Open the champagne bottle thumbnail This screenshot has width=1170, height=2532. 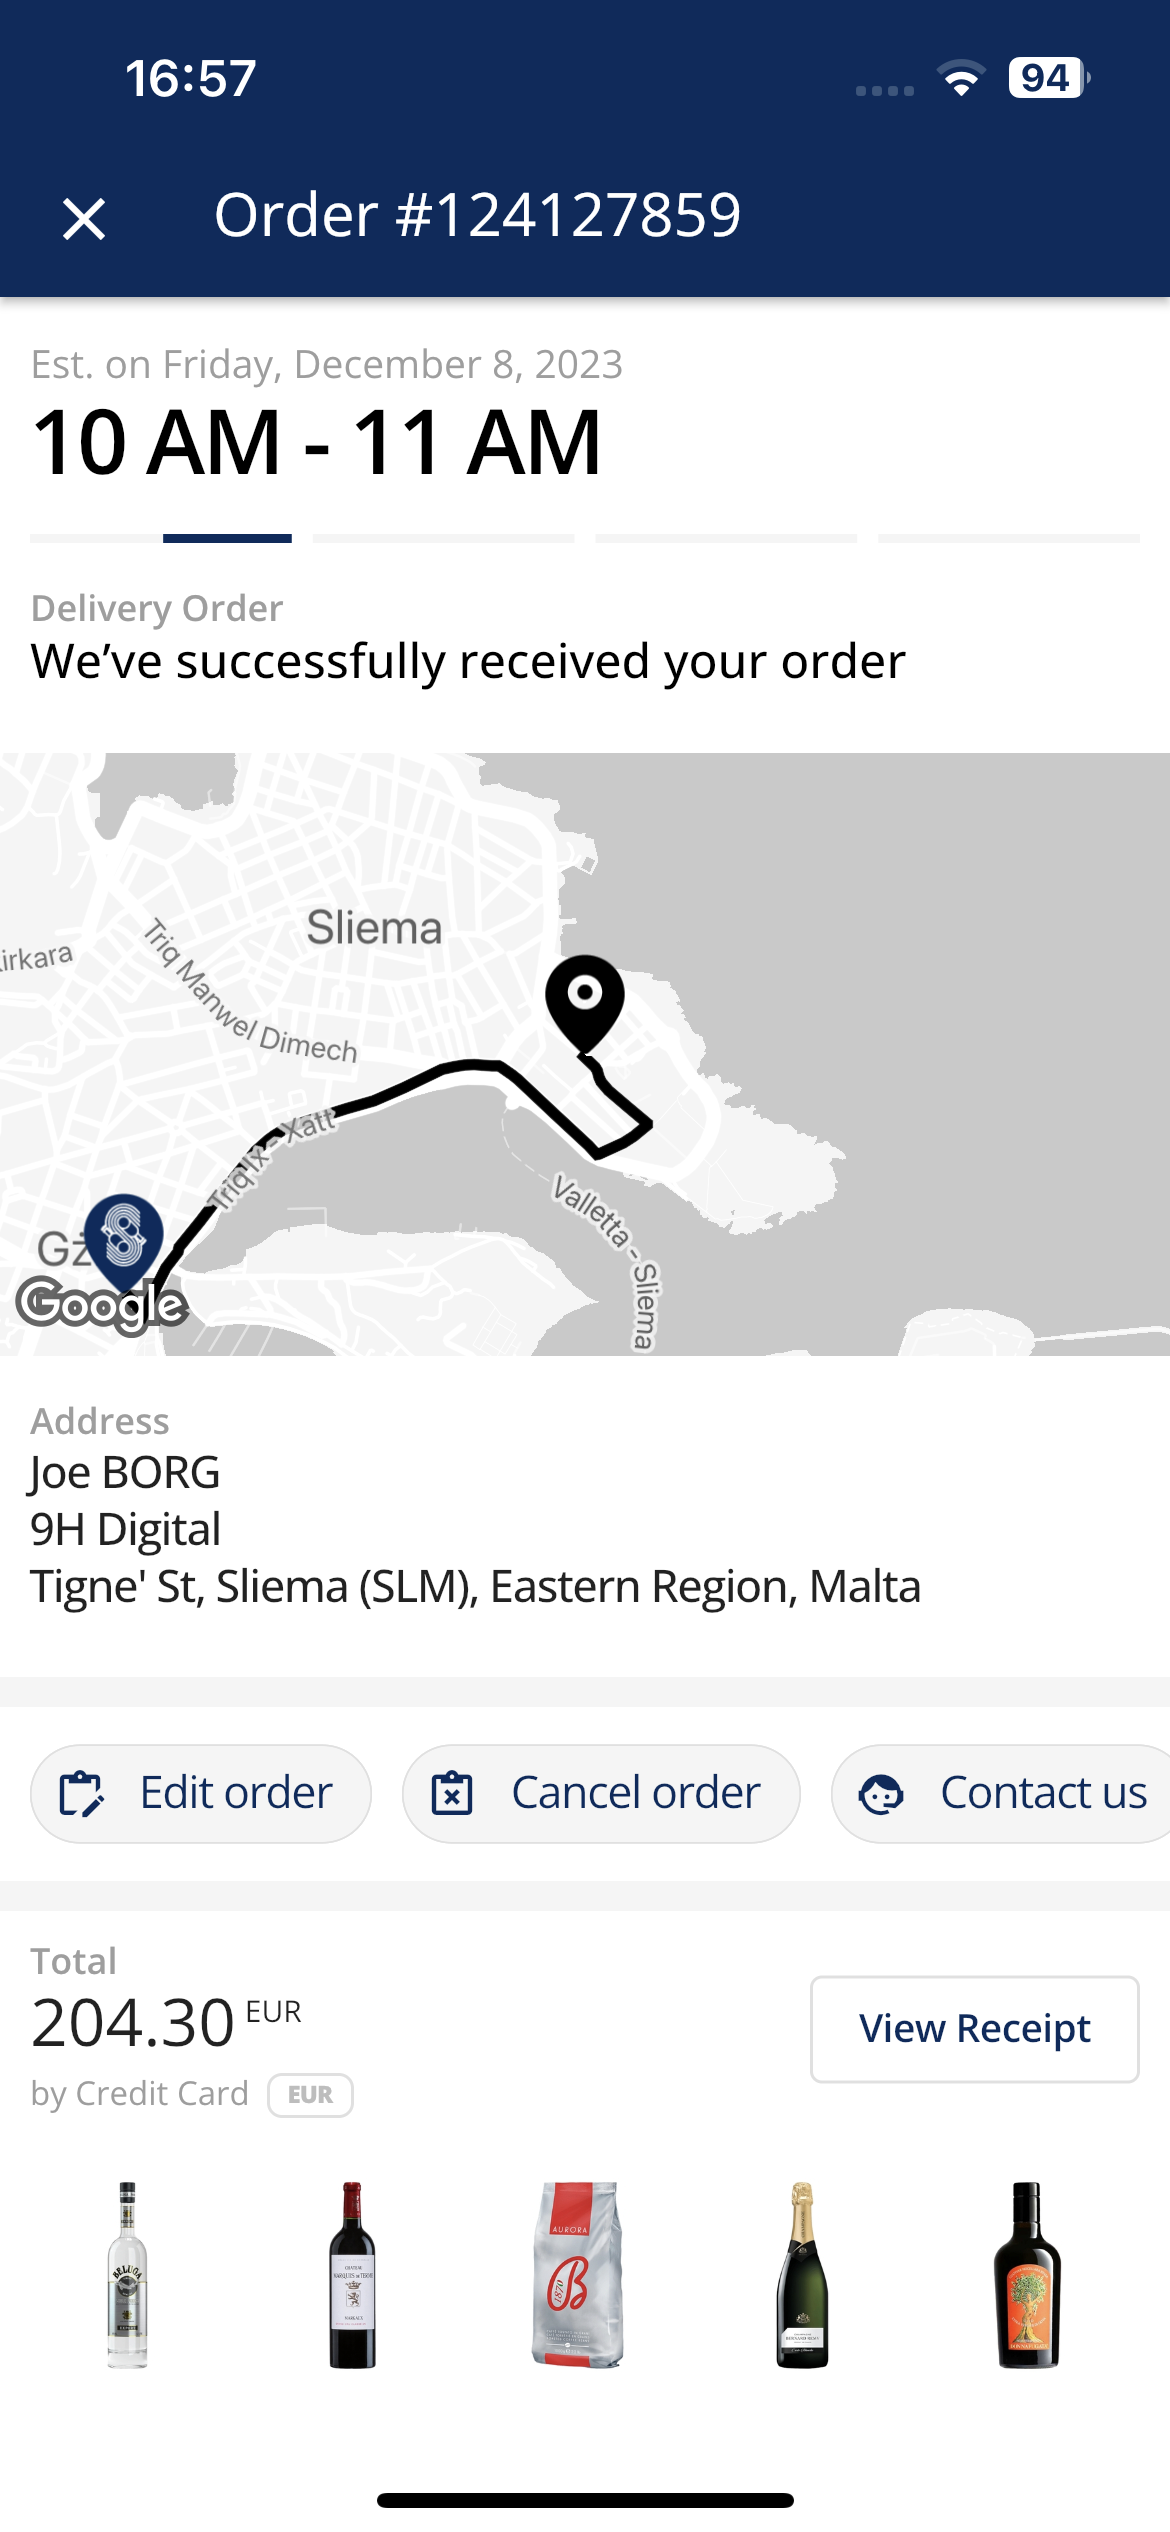pyautogui.click(x=802, y=2274)
